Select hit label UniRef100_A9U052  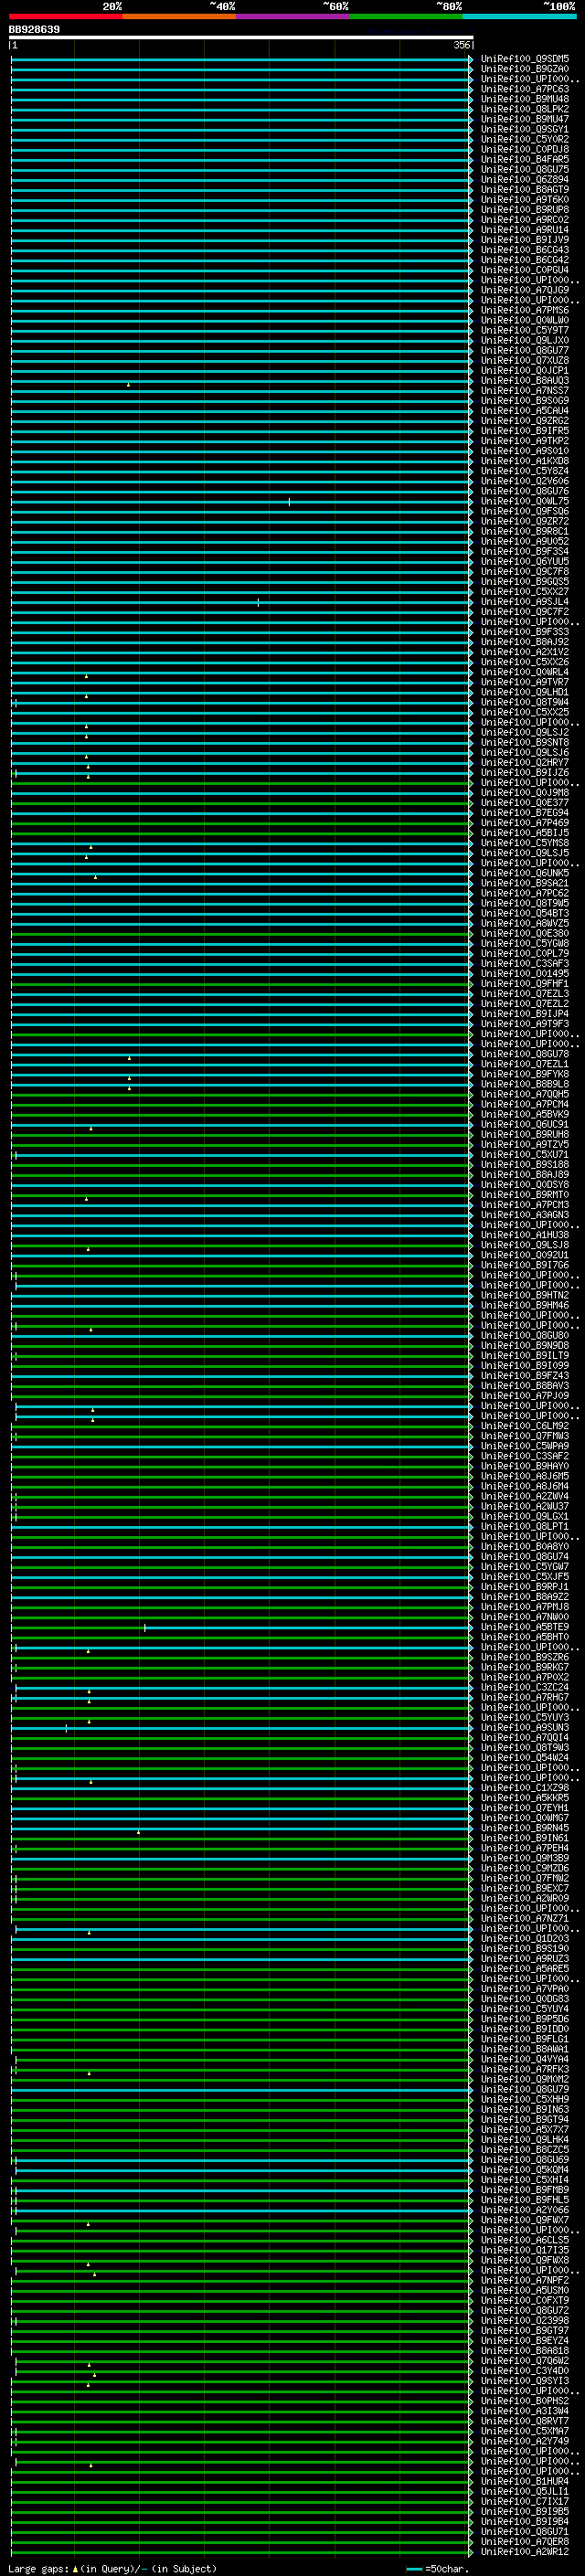[525, 541]
